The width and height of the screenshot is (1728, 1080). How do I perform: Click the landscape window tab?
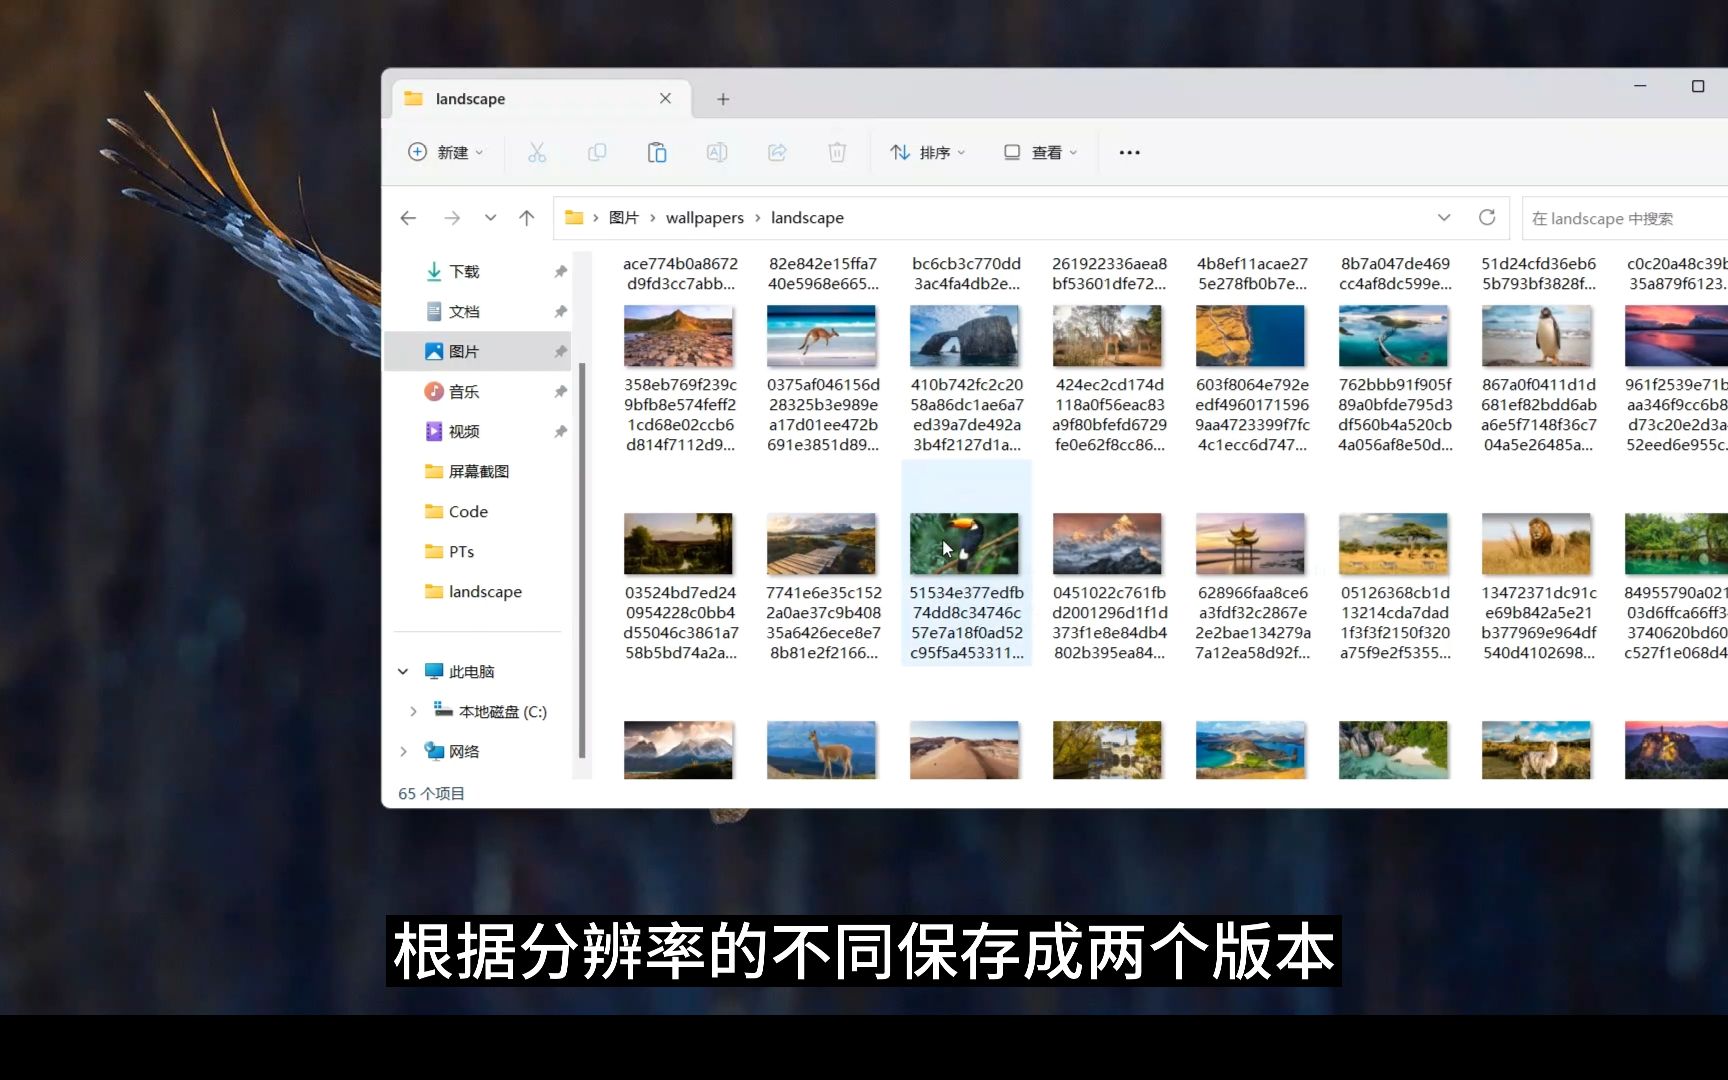540,99
